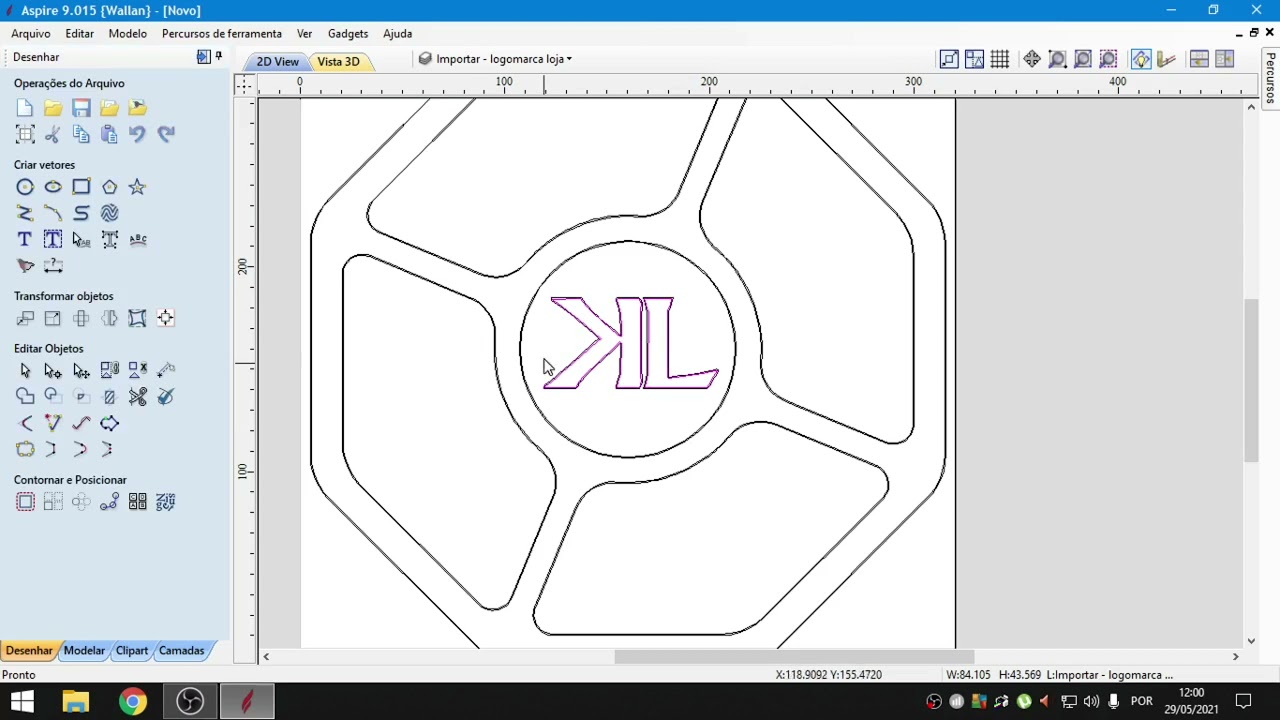Image resolution: width=1280 pixels, height=720 pixels.
Task: Open the Weld vectors tool
Action: 25,397
